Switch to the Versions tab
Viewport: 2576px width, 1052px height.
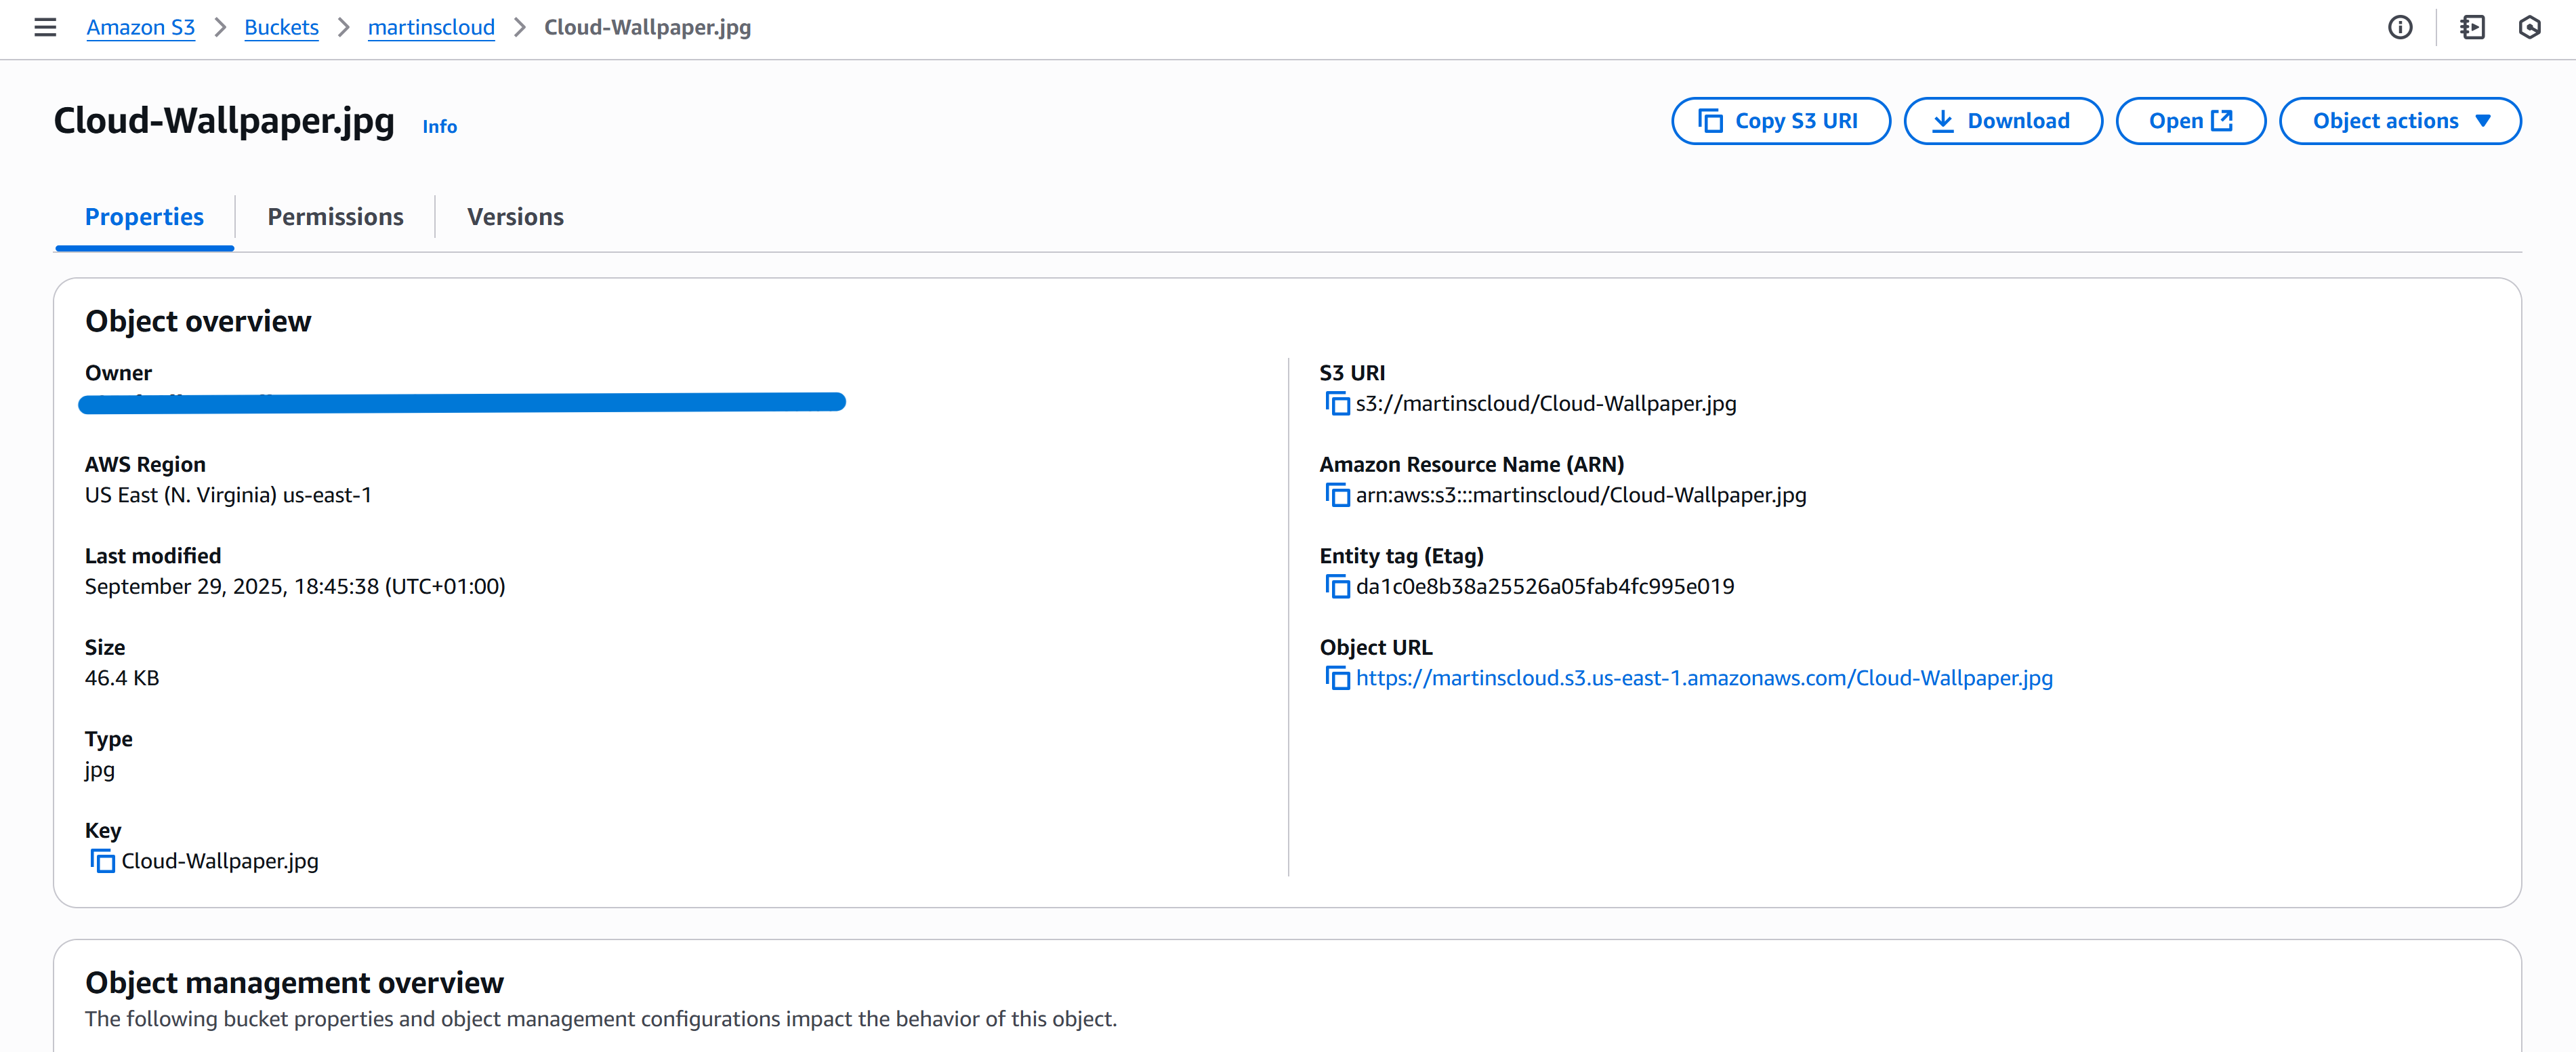point(515,217)
